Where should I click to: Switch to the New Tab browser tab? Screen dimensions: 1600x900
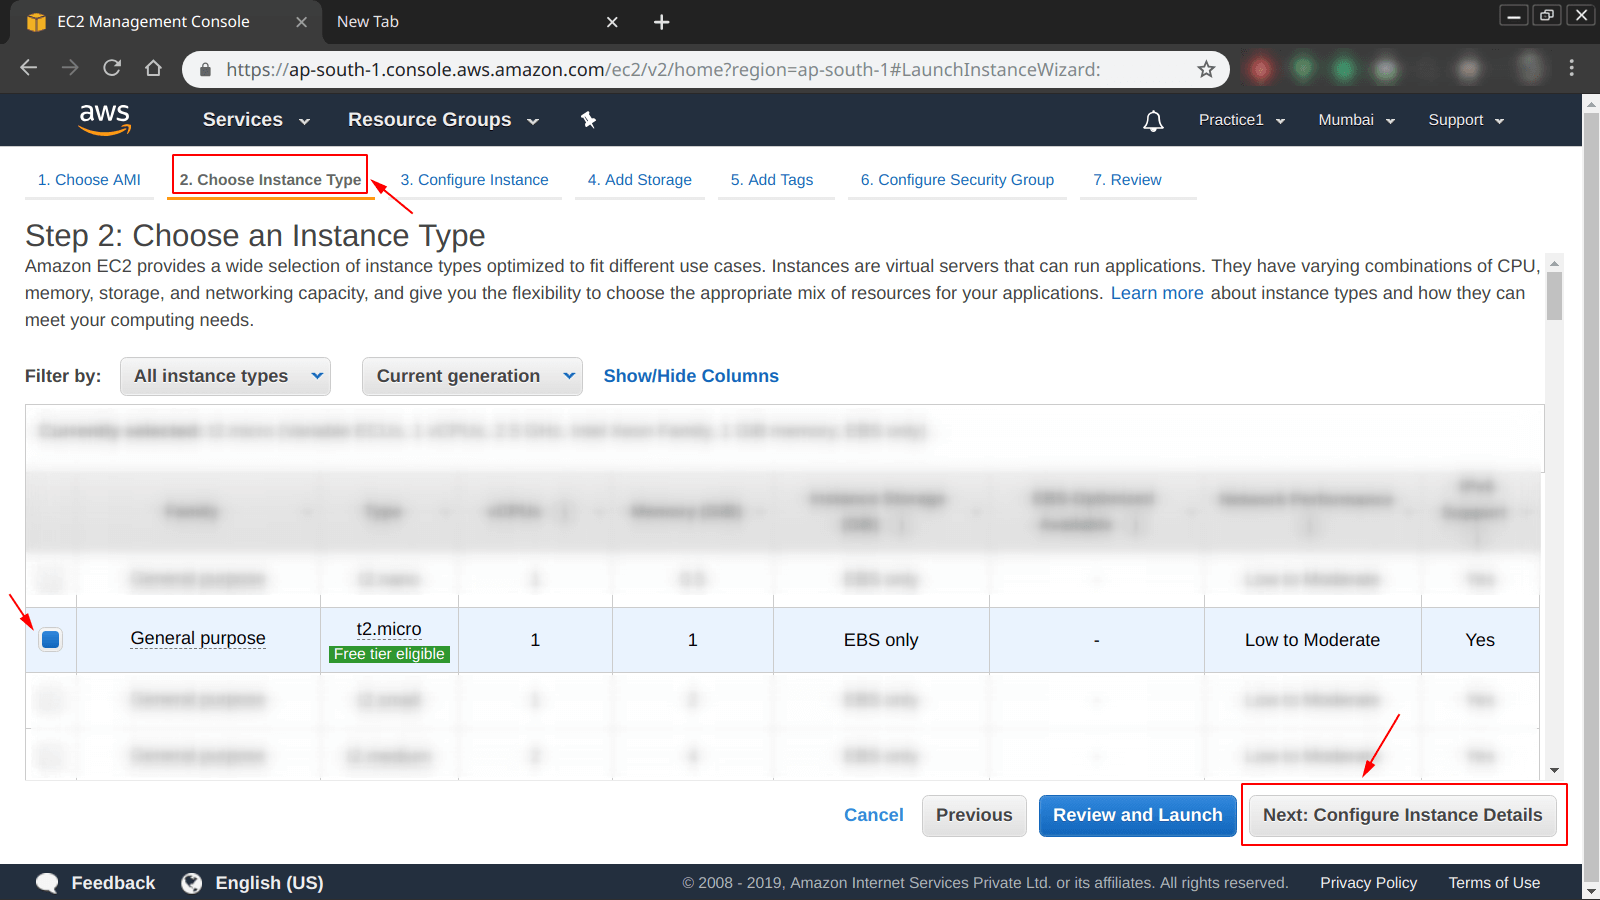(368, 22)
